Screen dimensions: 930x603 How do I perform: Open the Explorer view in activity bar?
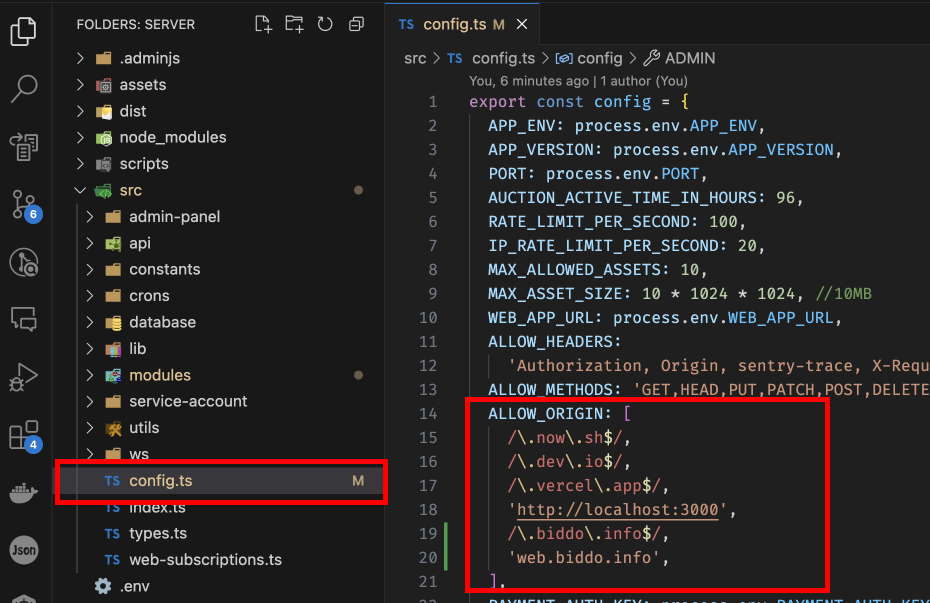point(24,30)
